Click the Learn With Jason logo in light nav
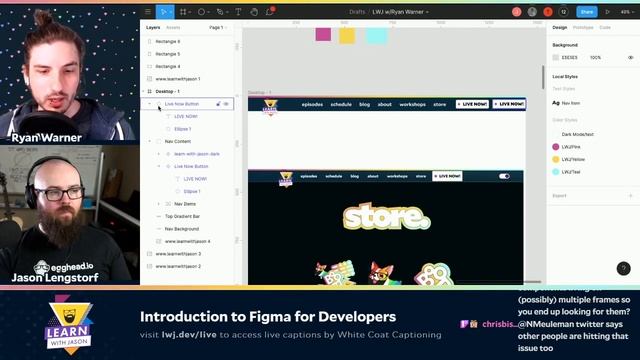 pos(270,107)
